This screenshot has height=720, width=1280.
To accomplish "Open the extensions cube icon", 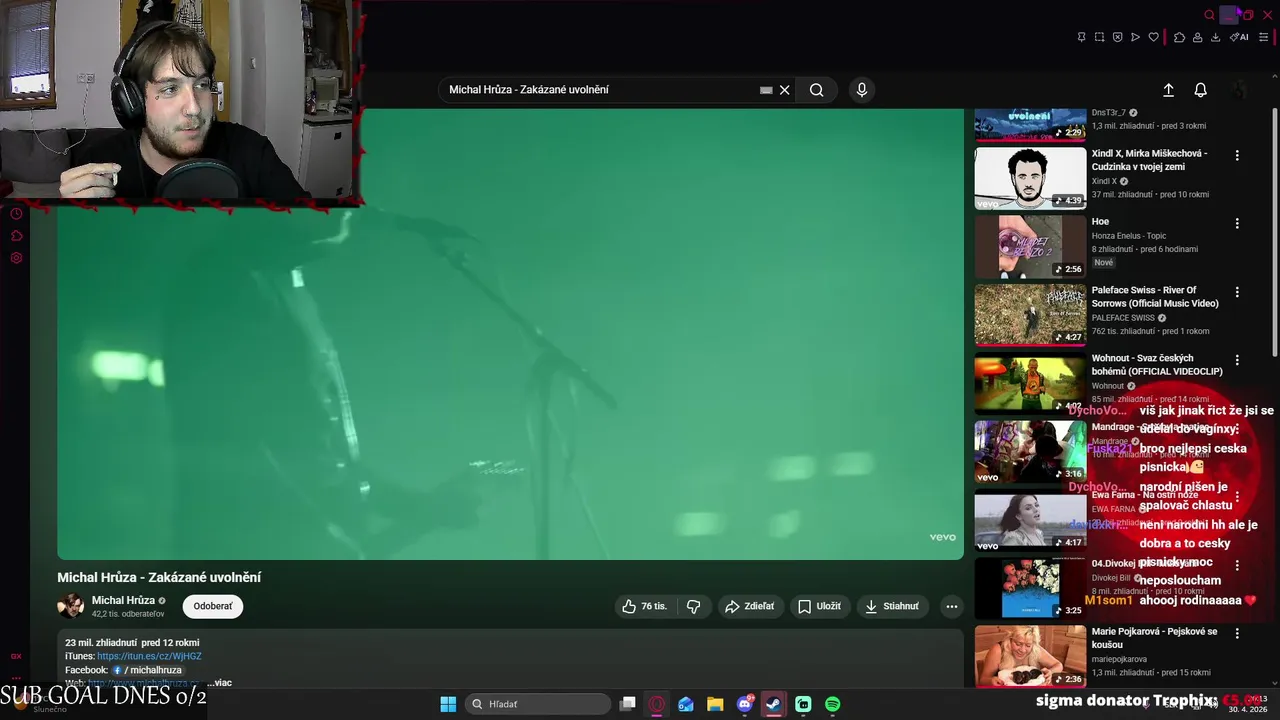I will (1179, 37).
